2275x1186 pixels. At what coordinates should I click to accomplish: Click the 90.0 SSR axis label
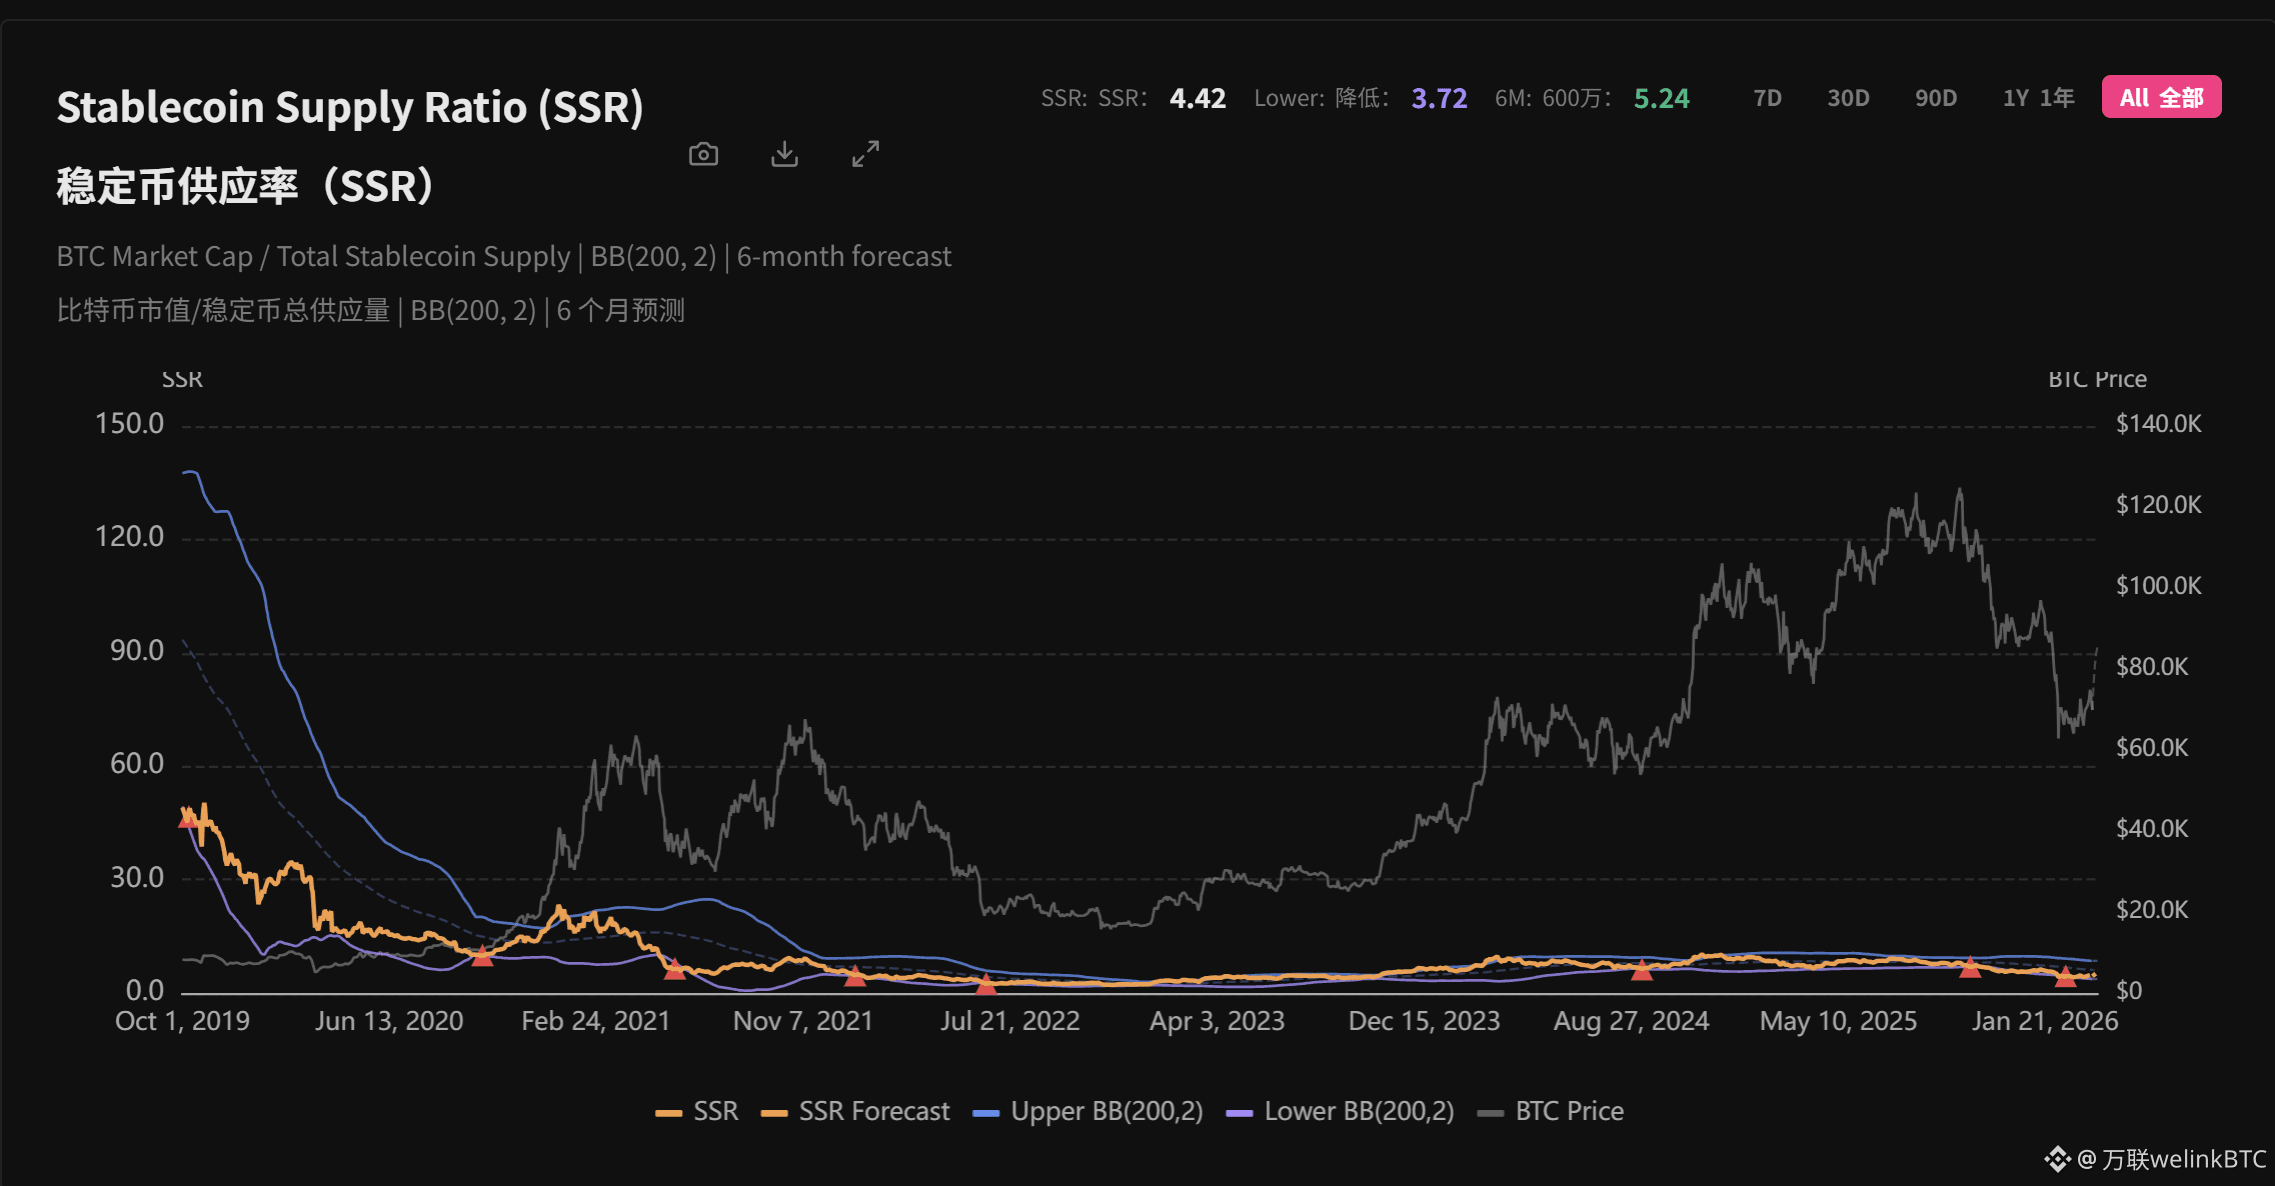[137, 651]
